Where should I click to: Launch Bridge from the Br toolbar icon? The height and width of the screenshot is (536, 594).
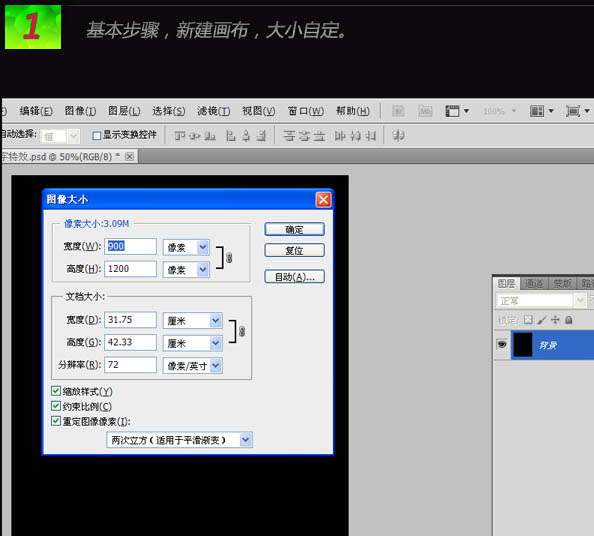(398, 111)
